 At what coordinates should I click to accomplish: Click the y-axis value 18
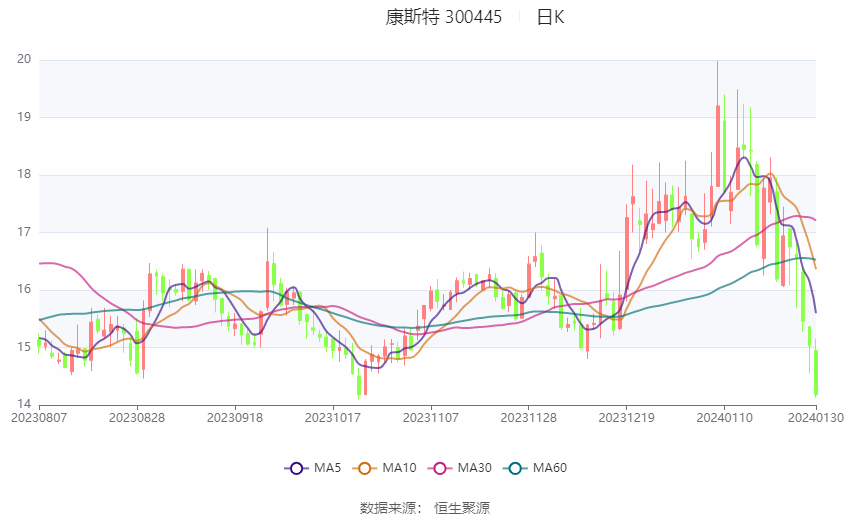[x=24, y=174]
